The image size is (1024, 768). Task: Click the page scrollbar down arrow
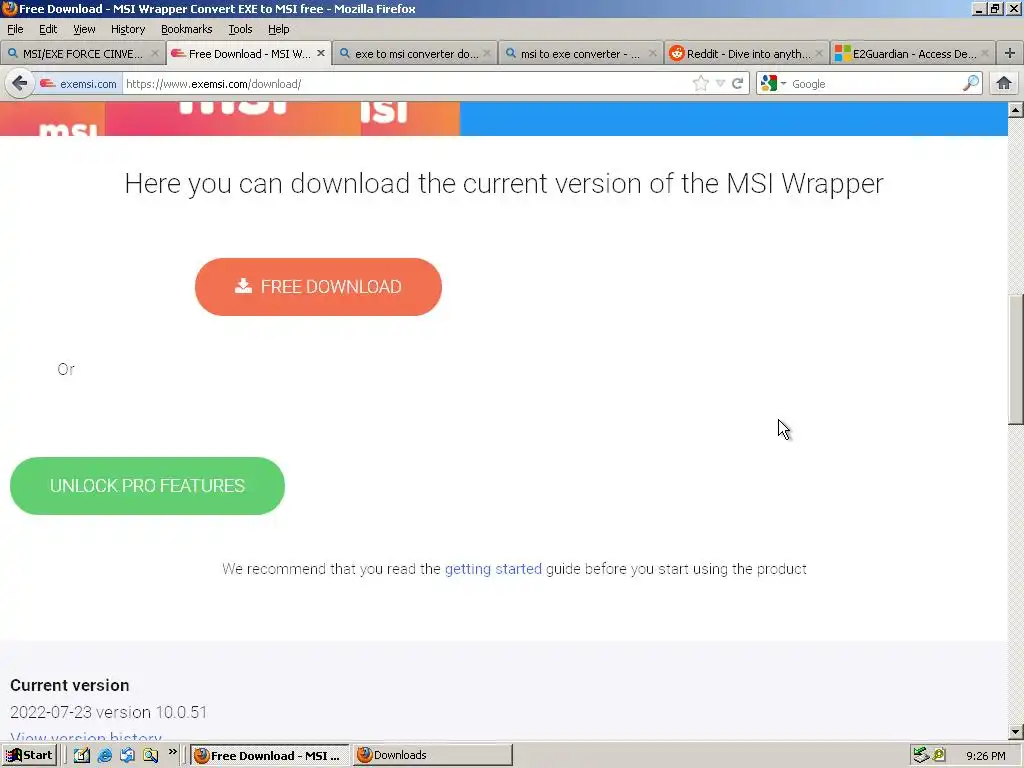(1016, 732)
